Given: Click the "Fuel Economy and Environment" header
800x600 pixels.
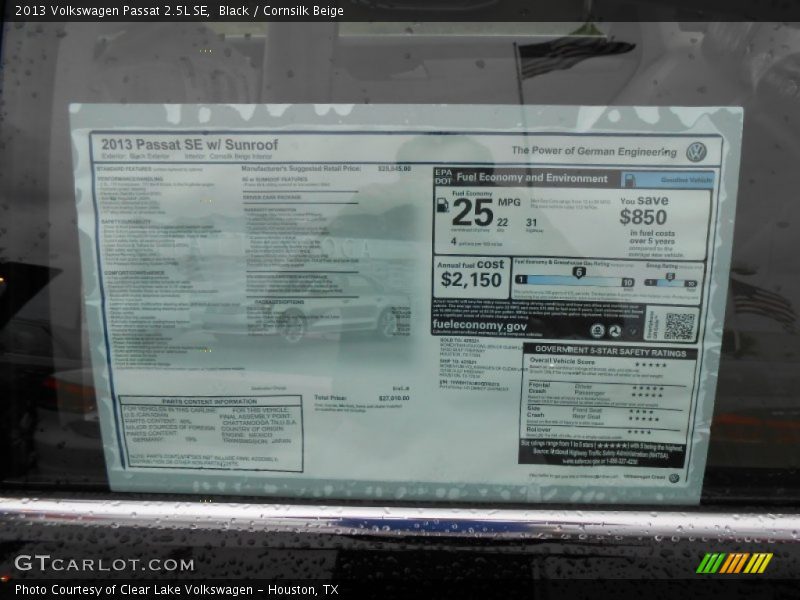Looking at the screenshot, I should [532, 178].
